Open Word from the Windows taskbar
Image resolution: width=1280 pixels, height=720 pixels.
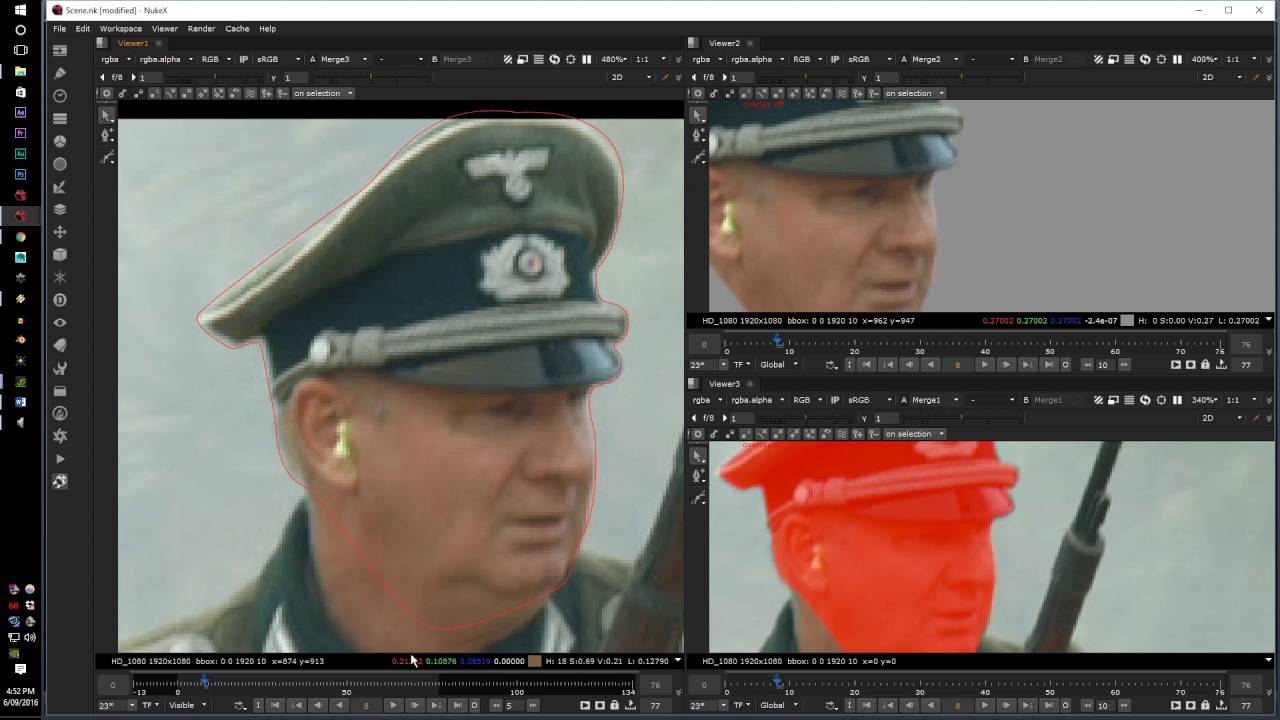click(x=20, y=402)
